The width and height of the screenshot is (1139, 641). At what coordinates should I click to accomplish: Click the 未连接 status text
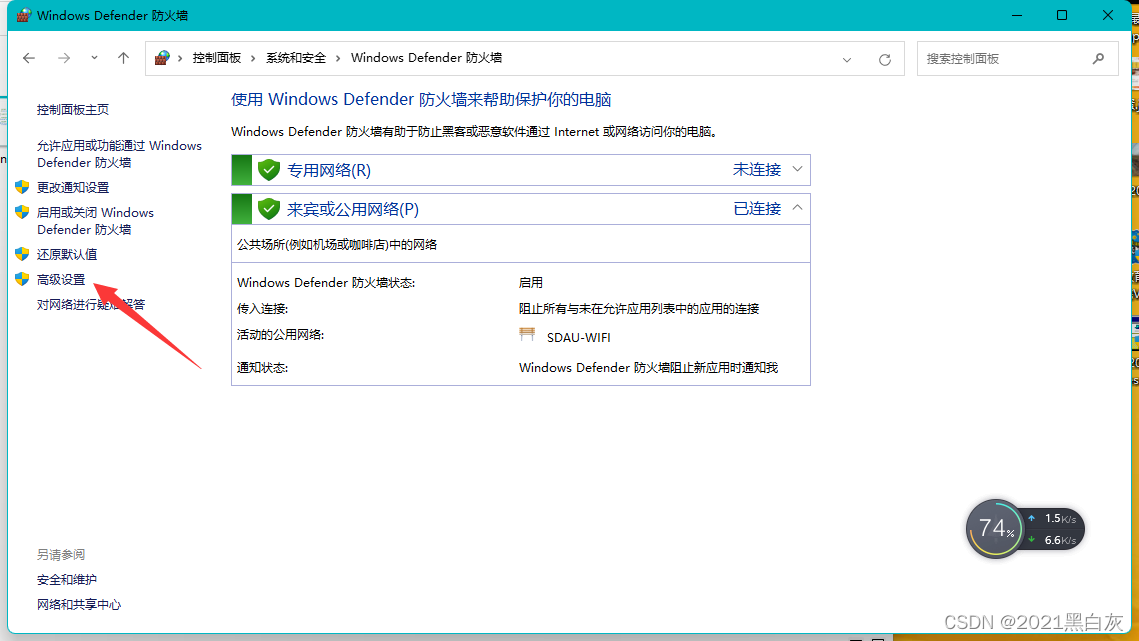757,169
